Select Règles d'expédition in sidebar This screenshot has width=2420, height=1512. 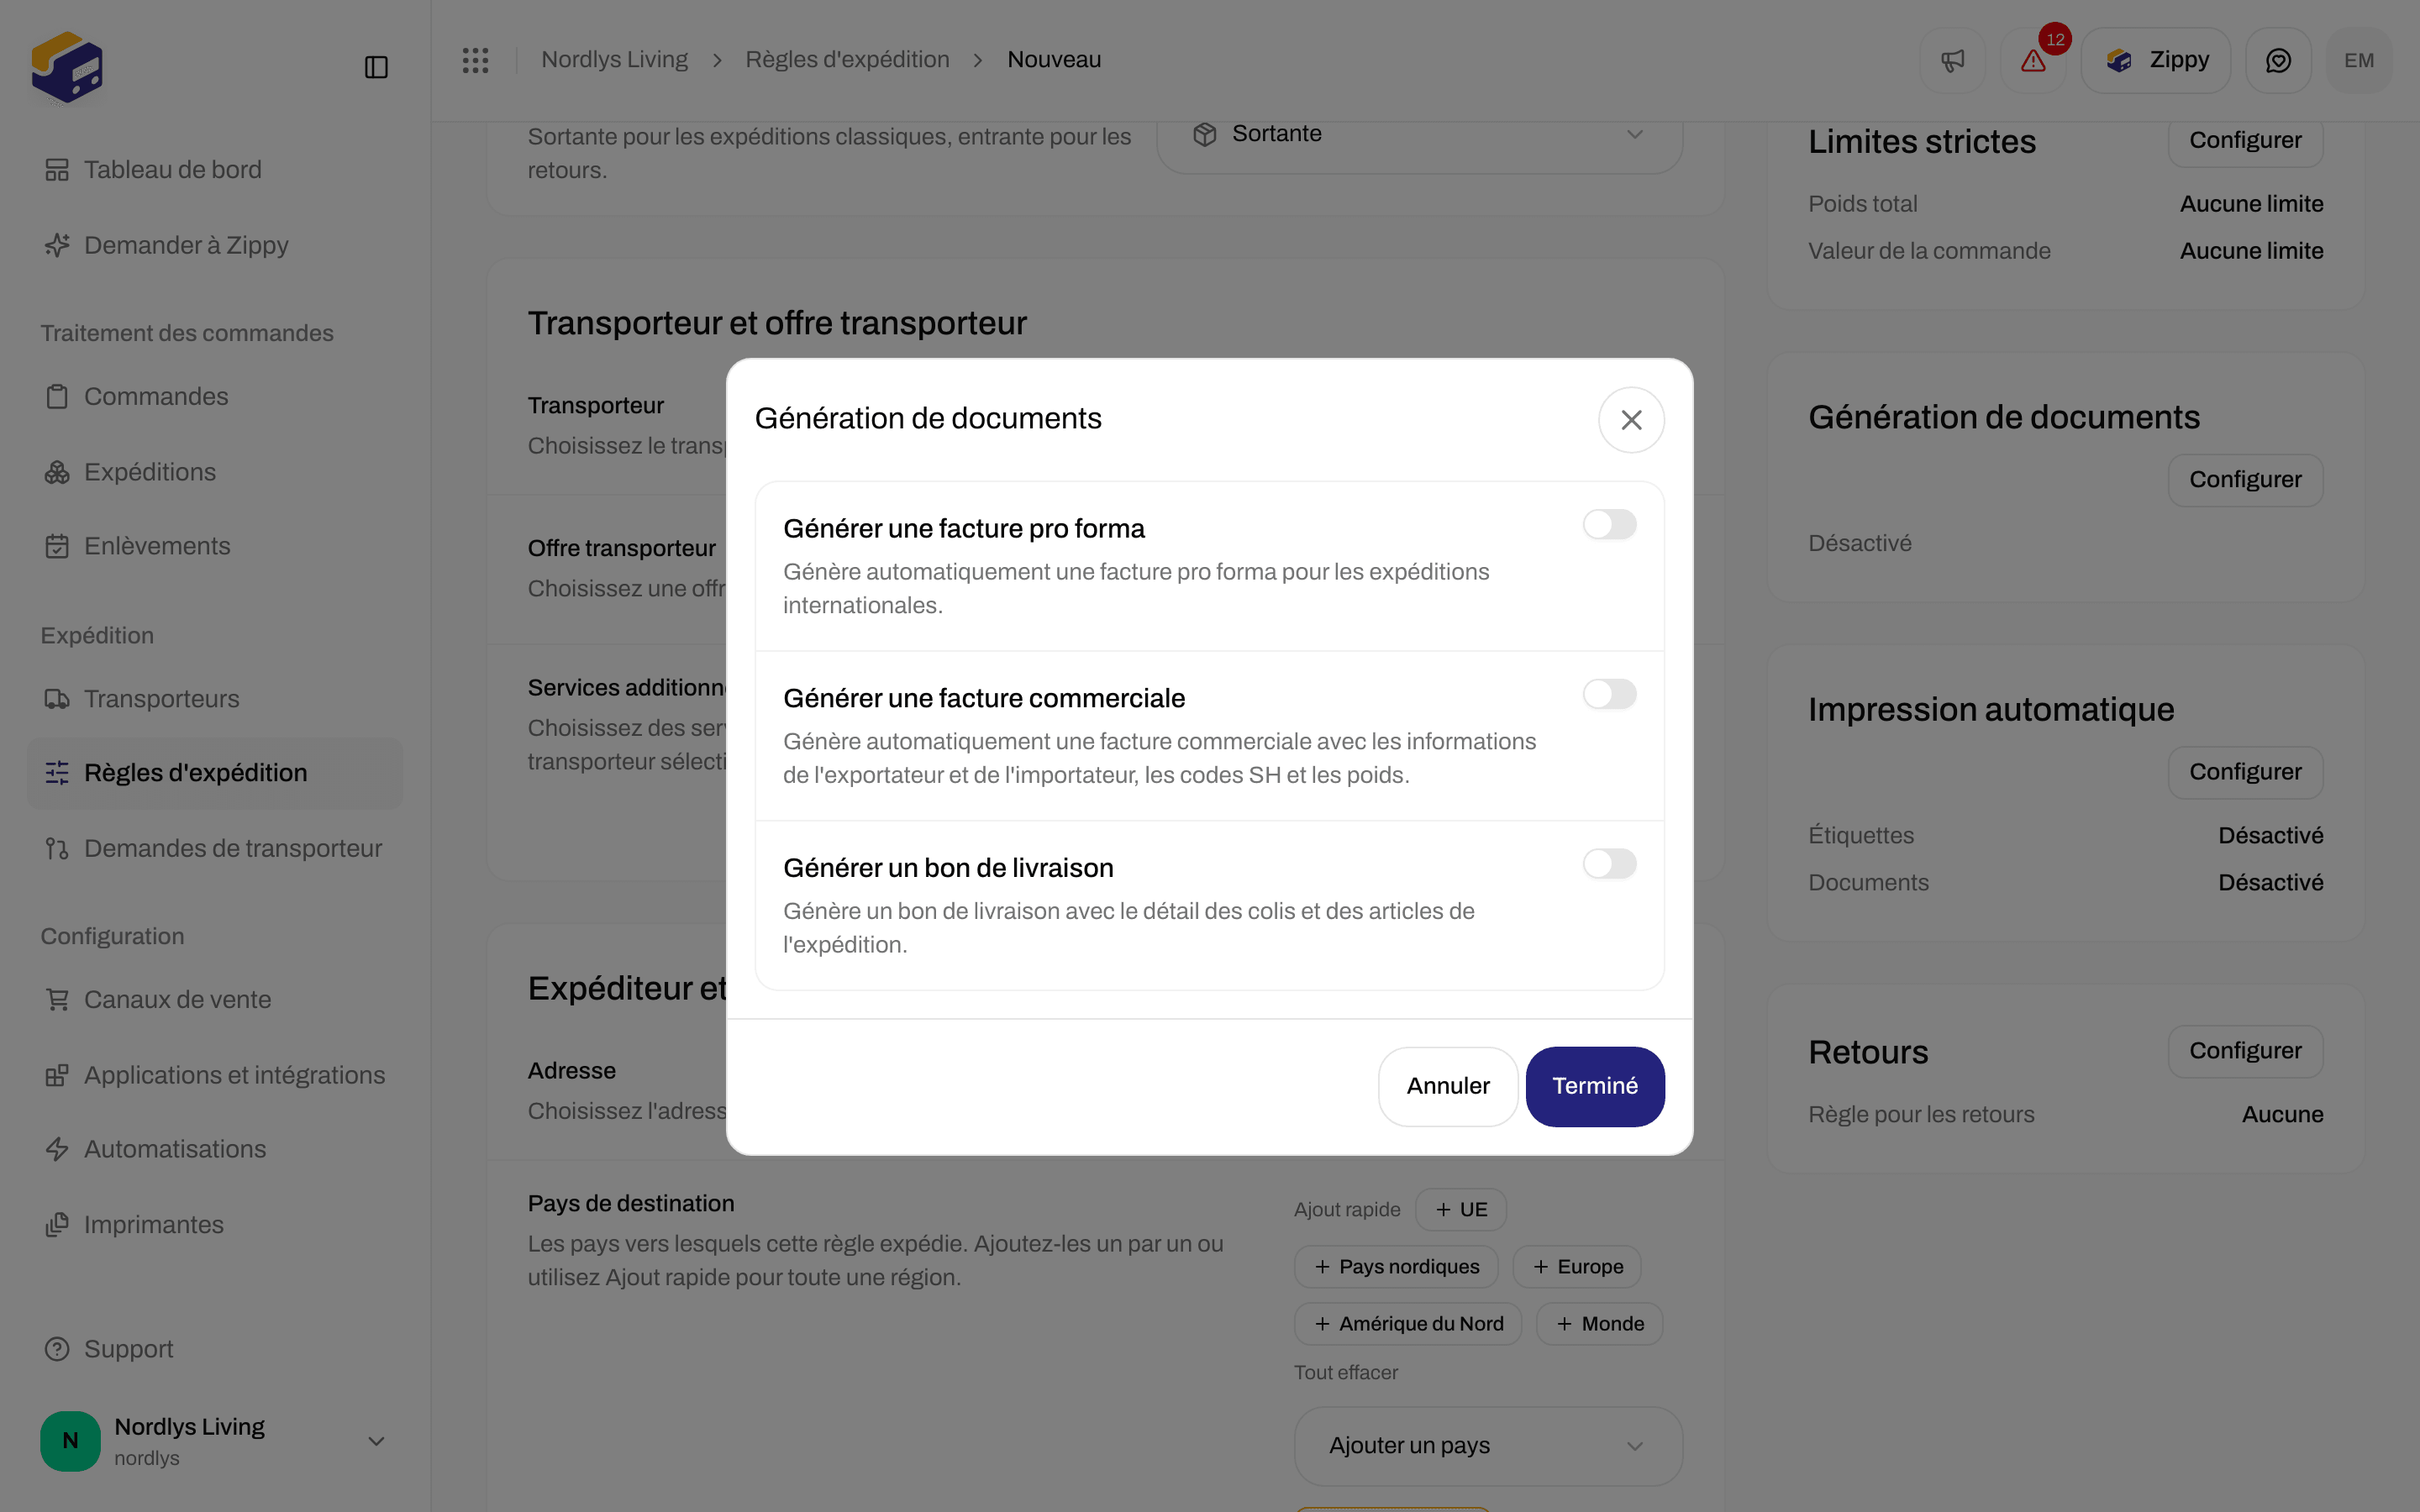(215, 773)
